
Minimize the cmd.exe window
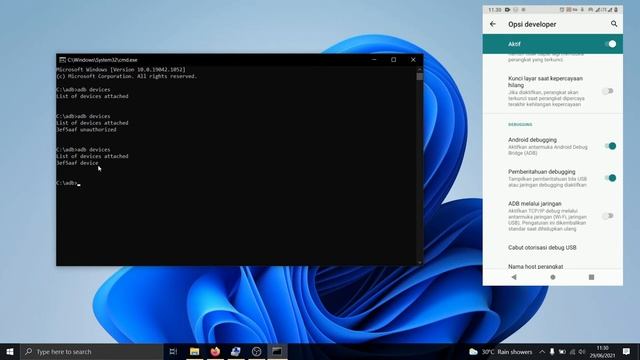pos(374,60)
